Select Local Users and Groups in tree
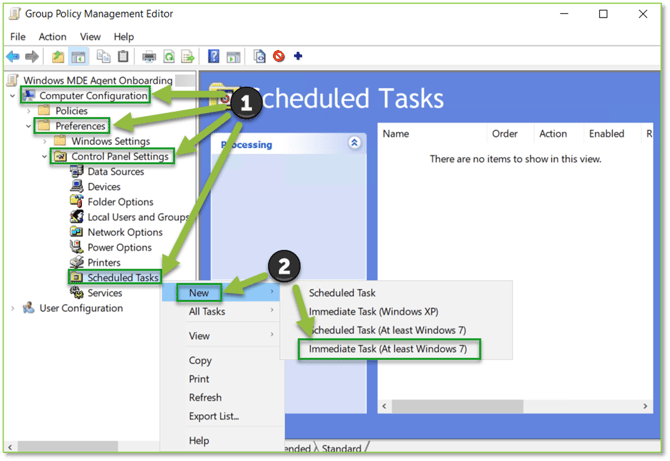 pyautogui.click(x=137, y=217)
